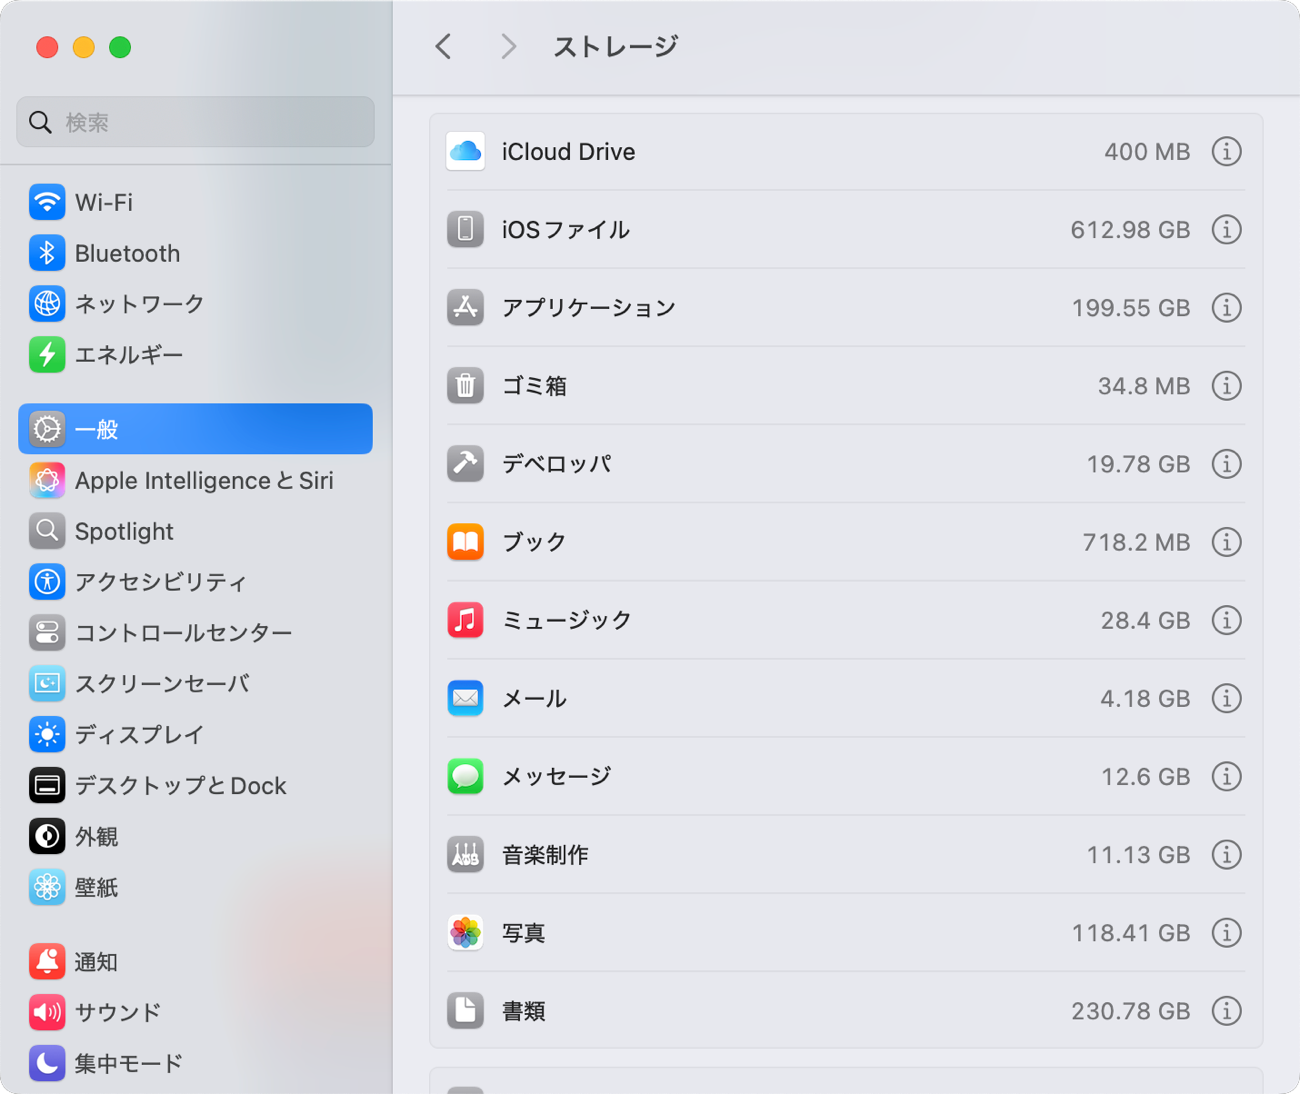Image resolution: width=1300 pixels, height=1094 pixels.
Task: Click the デベロッパ hammer icon
Action: (x=465, y=463)
